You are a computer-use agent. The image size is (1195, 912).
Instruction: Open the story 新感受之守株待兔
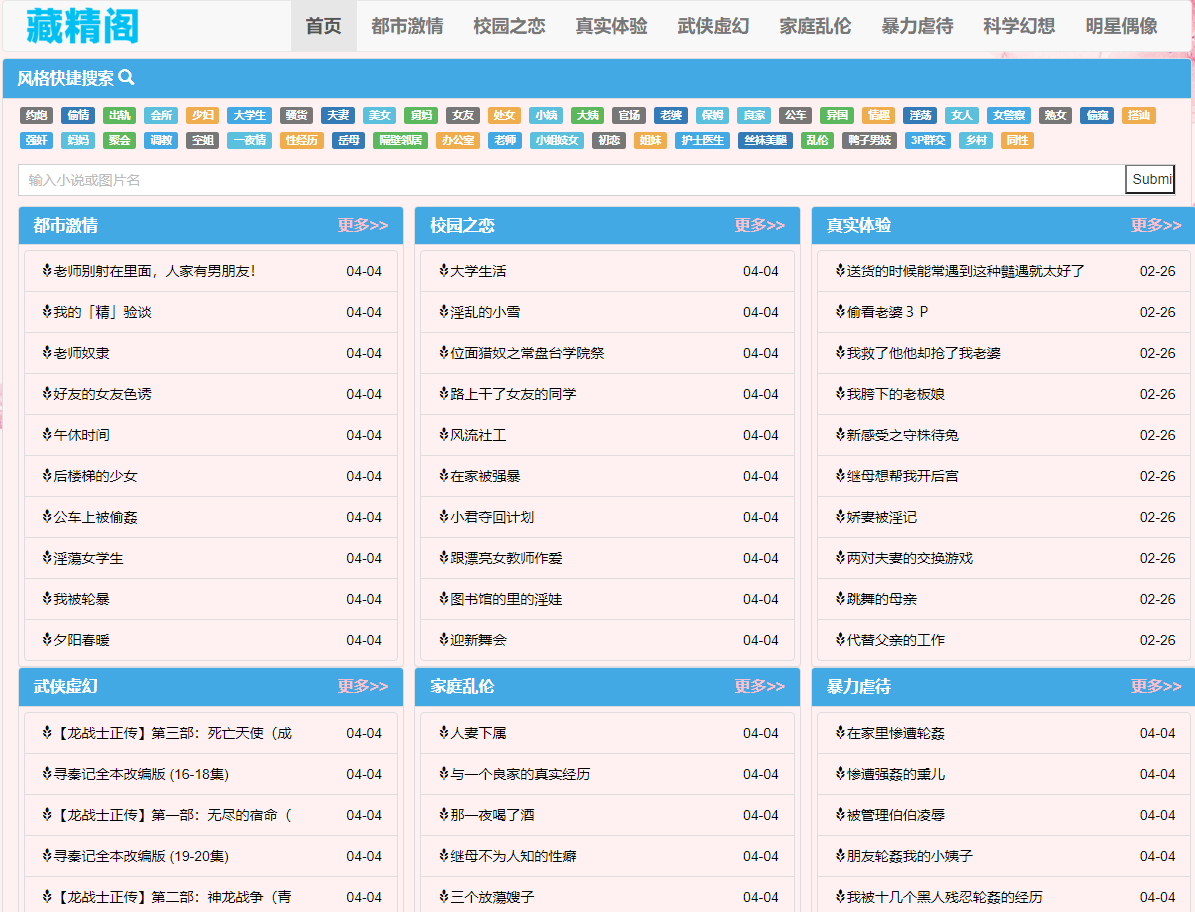click(x=902, y=435)
